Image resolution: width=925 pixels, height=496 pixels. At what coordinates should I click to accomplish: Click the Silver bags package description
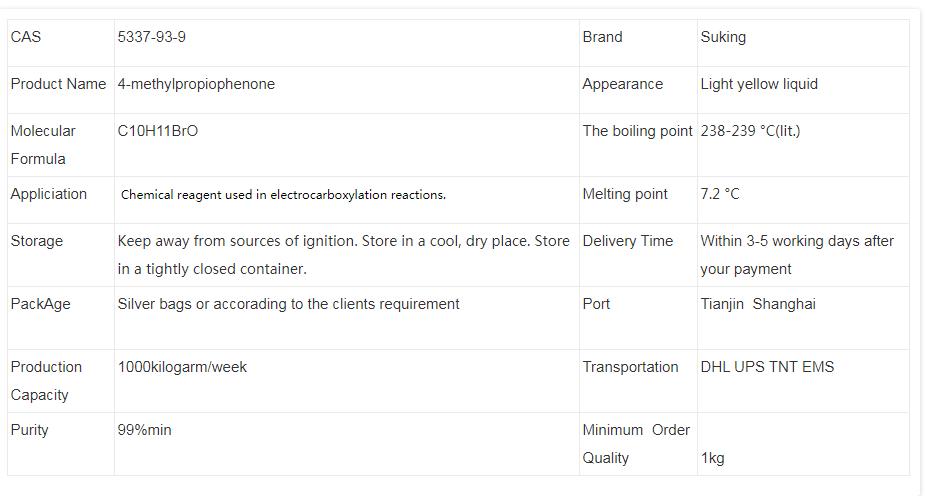[x=288, y=304]
